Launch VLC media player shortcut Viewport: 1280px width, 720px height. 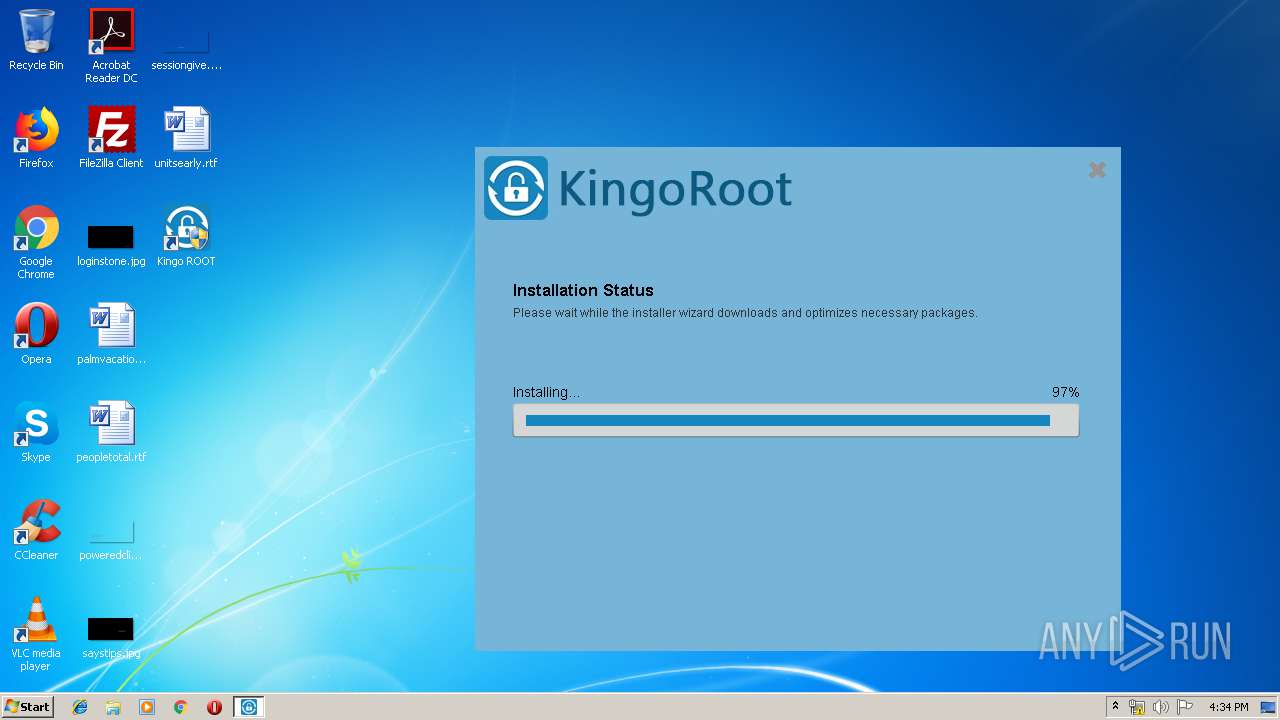[36, 634]
